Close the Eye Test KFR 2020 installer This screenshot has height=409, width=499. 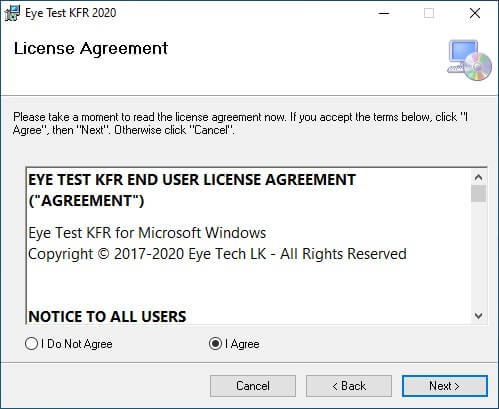tap(475, 13)
